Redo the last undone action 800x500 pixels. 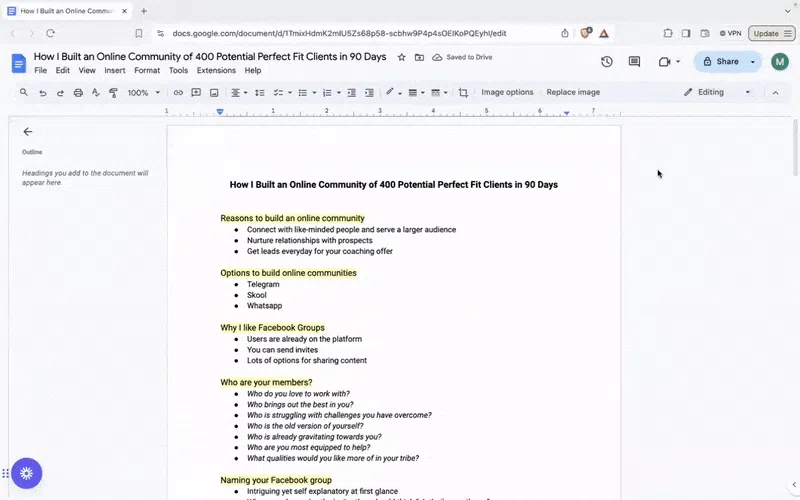60,93
